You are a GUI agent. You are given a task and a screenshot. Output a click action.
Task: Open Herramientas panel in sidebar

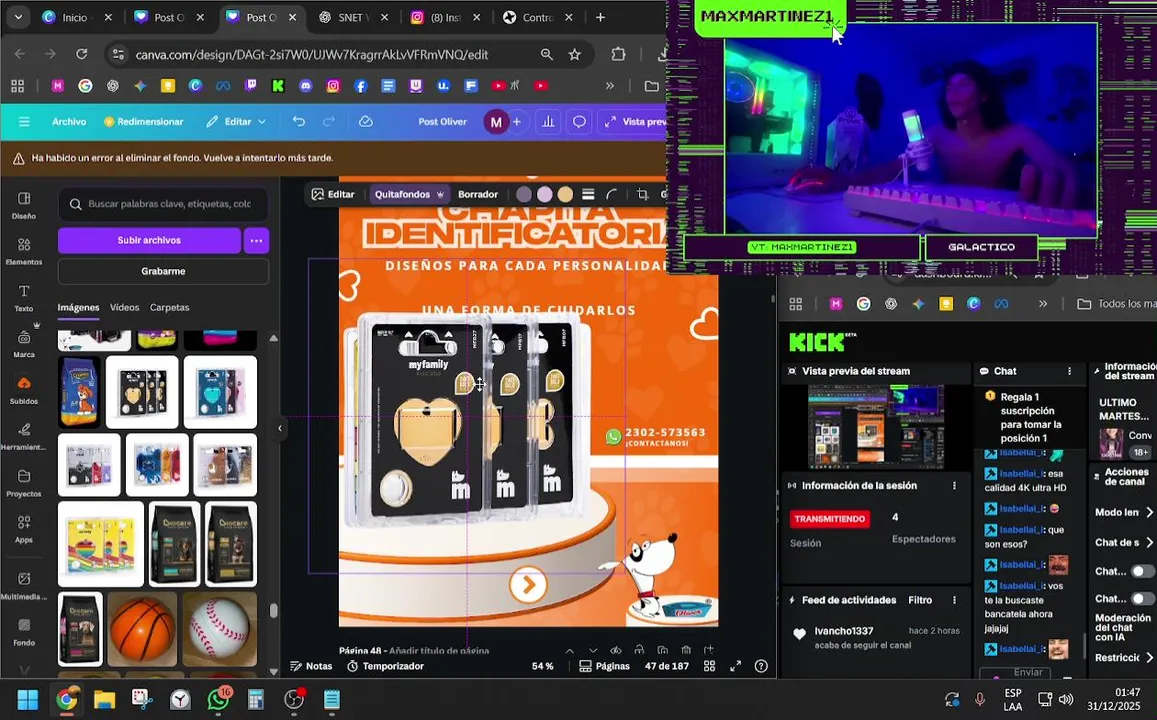[x=24, y=437]
